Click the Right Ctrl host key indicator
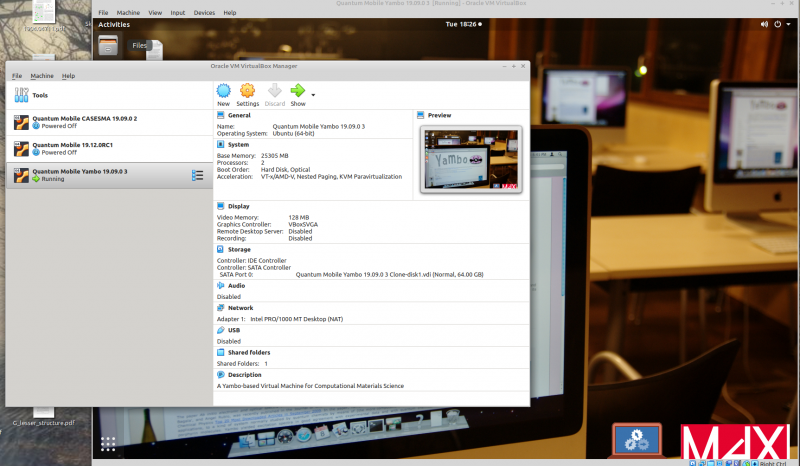Screen dimensions: 800x466 coord(772,463)
